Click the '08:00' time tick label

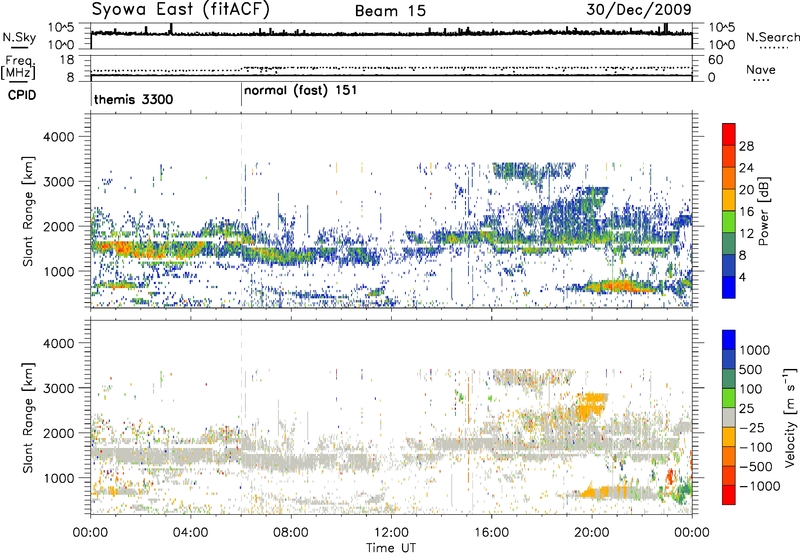point(291,533)
